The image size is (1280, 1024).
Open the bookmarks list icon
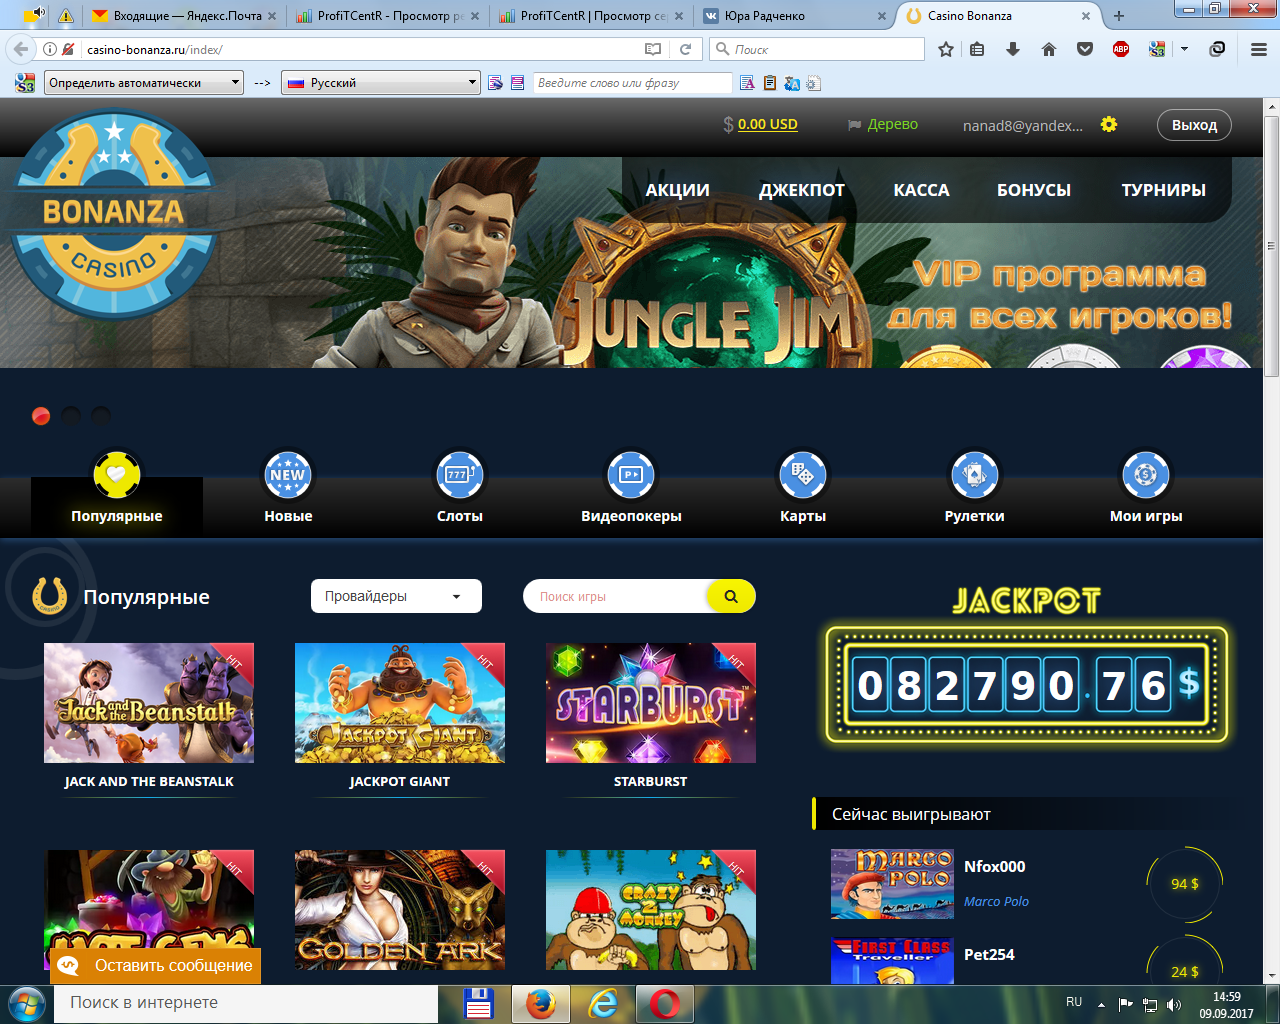click(x=977, y=49)
